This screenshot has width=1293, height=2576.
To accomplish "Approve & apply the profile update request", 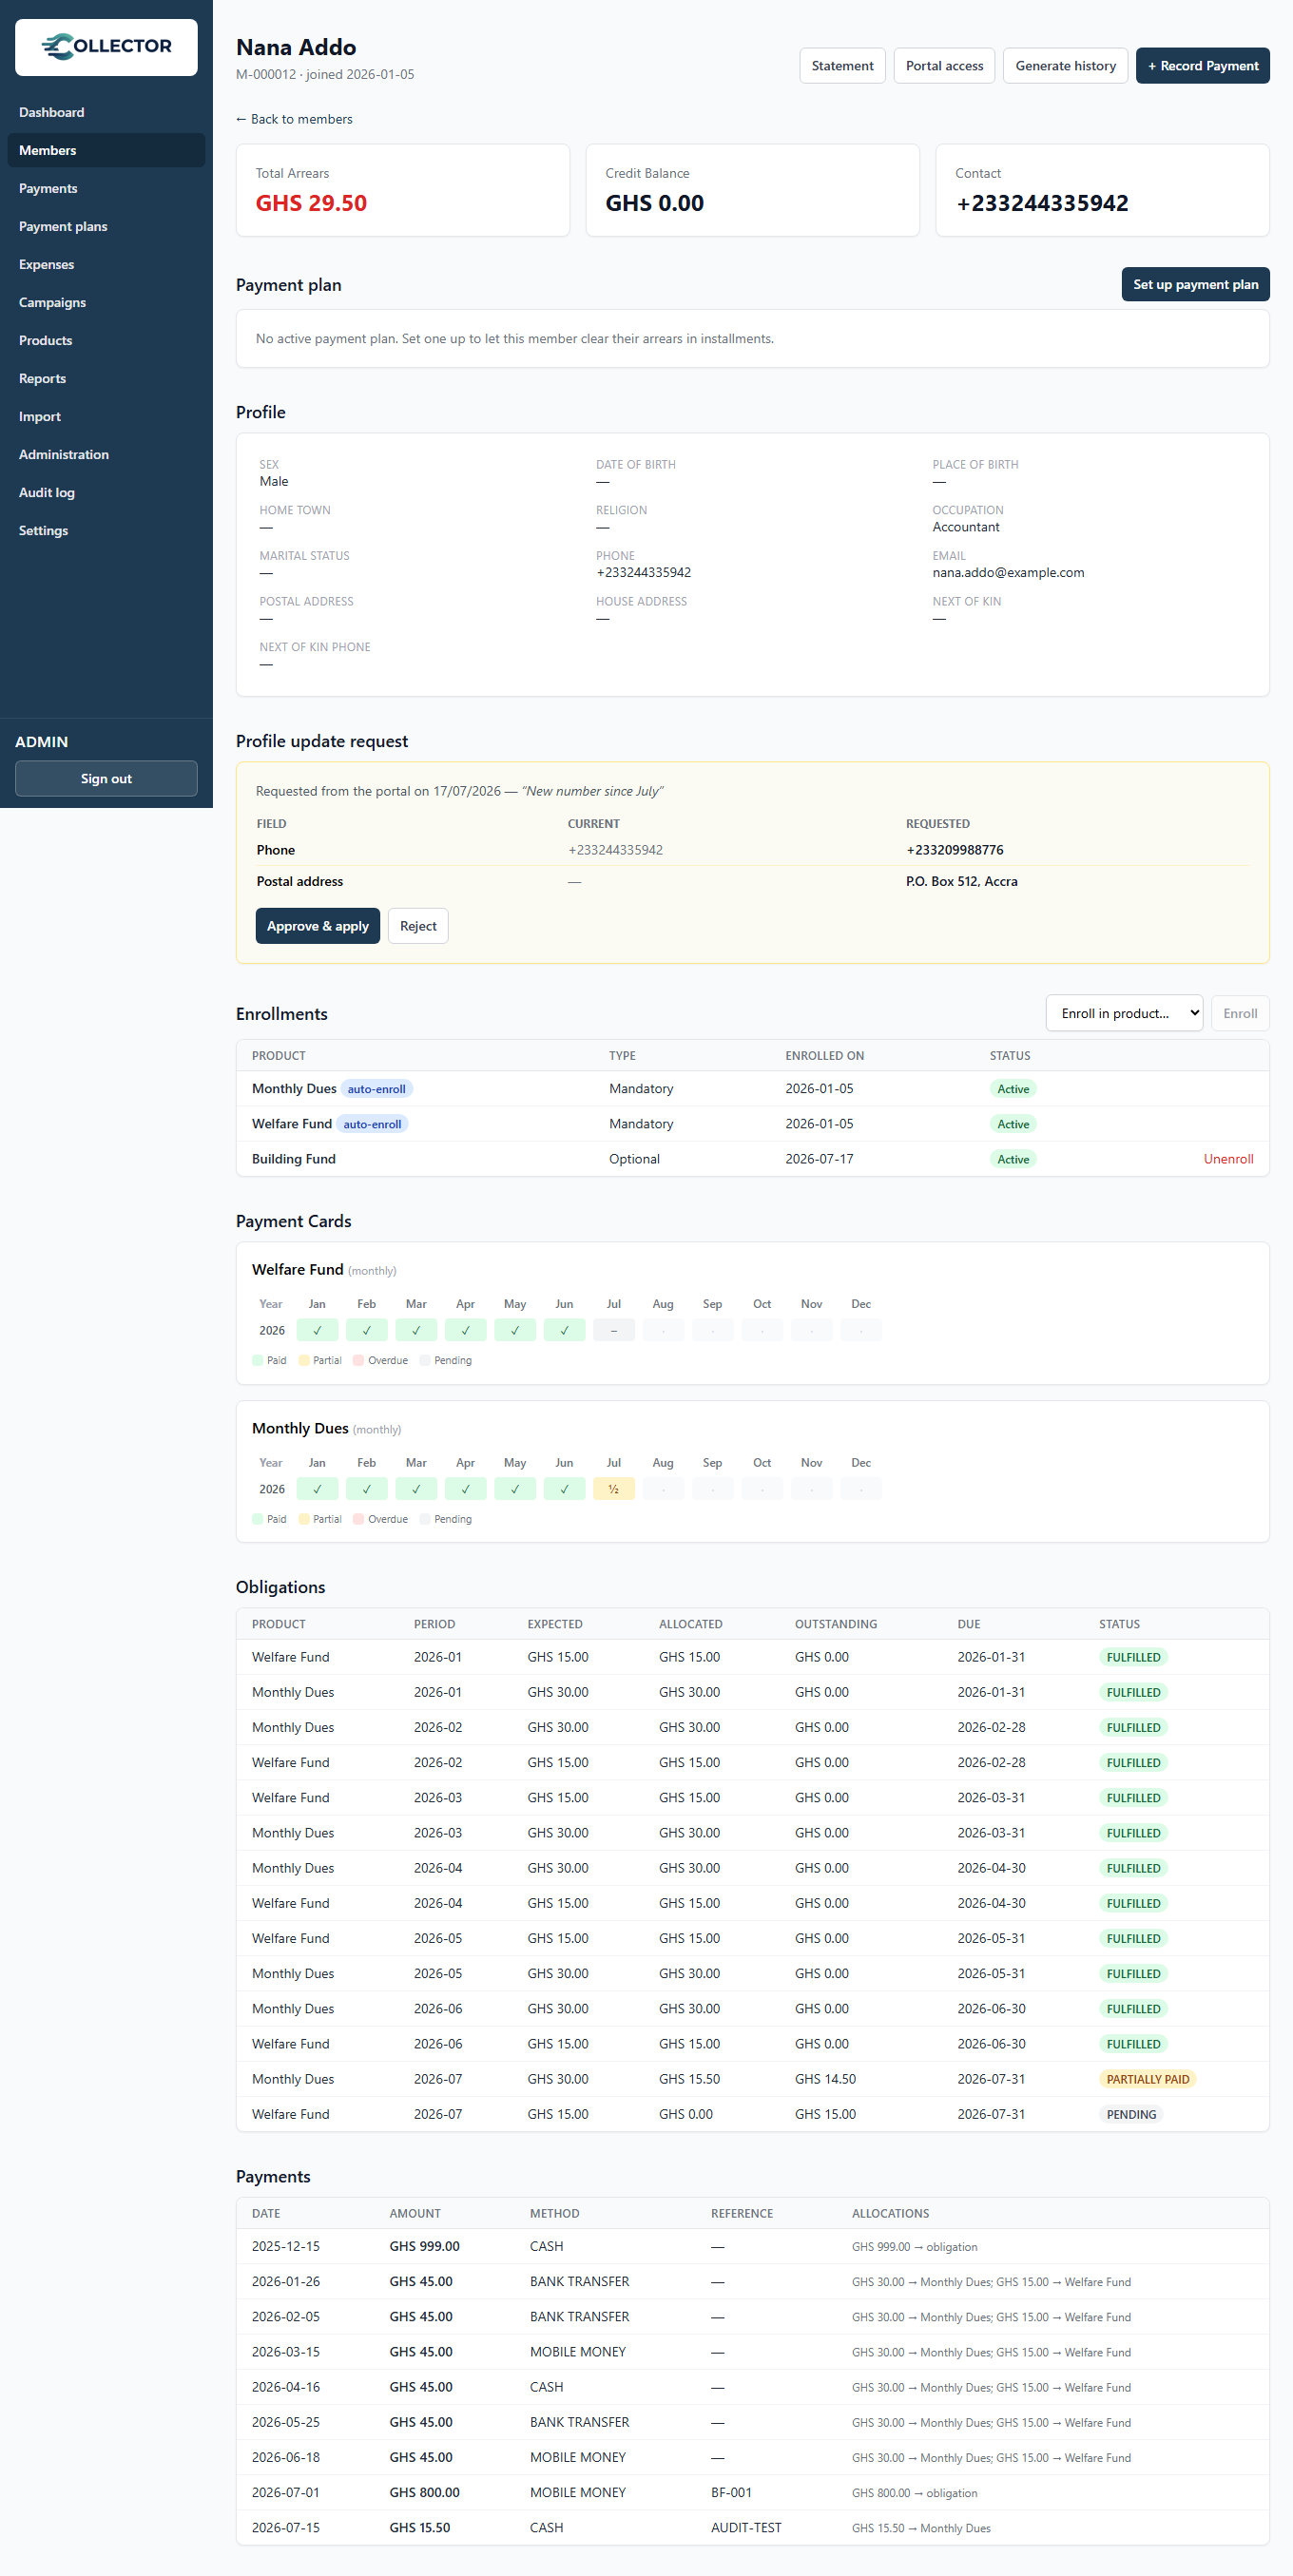I will [317, 926].
